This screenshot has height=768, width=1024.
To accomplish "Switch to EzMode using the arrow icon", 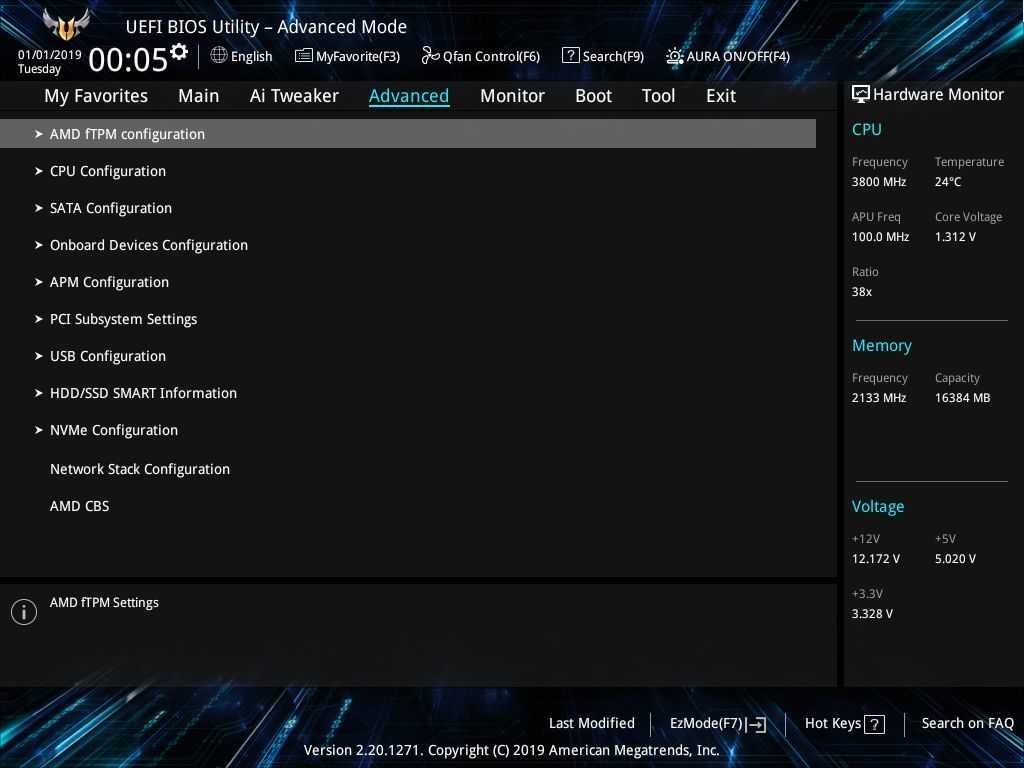I will tap(756, 725).
